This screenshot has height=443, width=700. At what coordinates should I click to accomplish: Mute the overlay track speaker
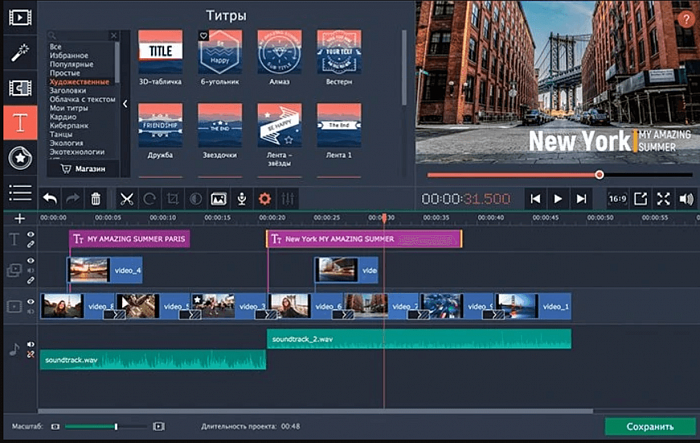(30, 270)
